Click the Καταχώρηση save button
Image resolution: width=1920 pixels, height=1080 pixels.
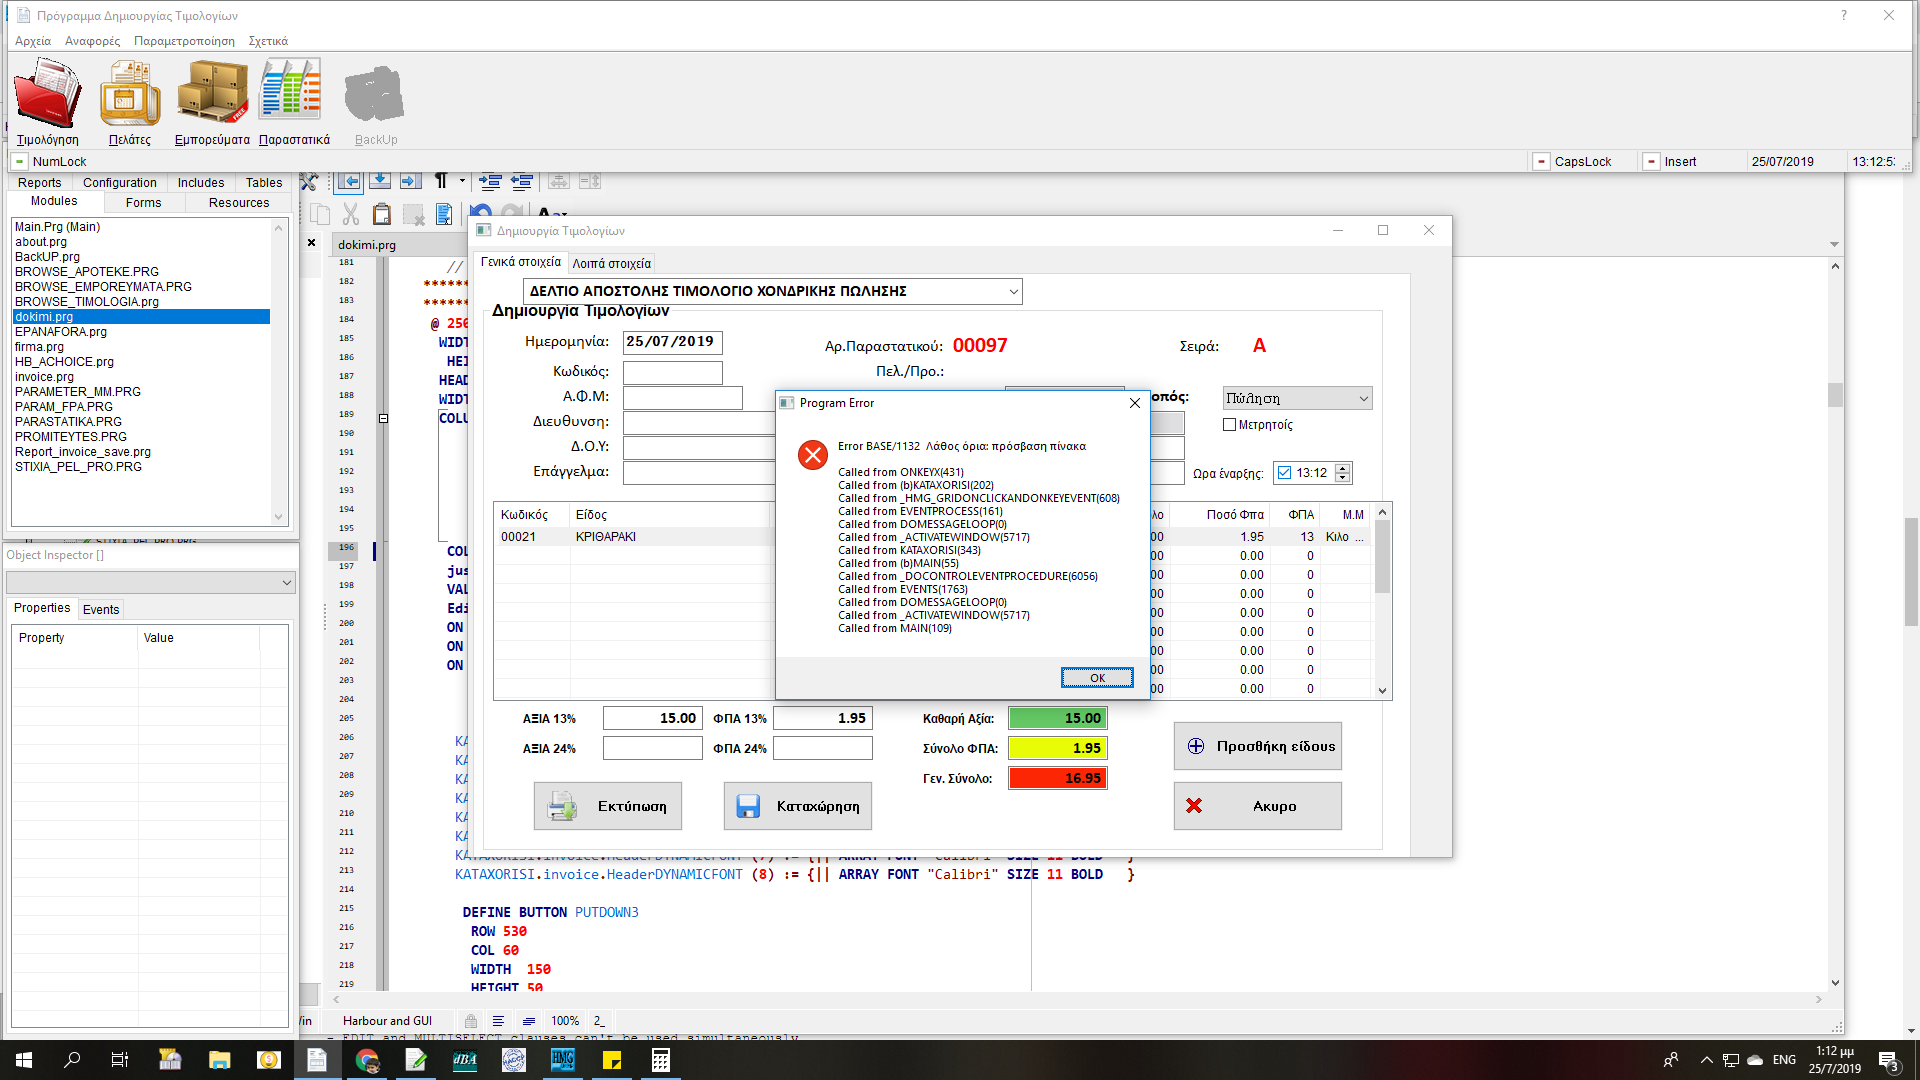point(797,806)
